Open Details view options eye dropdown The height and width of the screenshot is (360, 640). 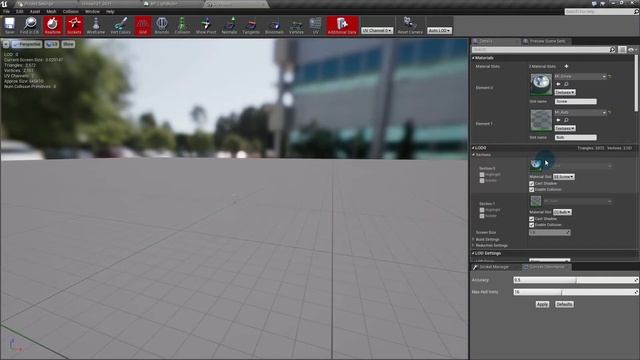click(632, 50)
